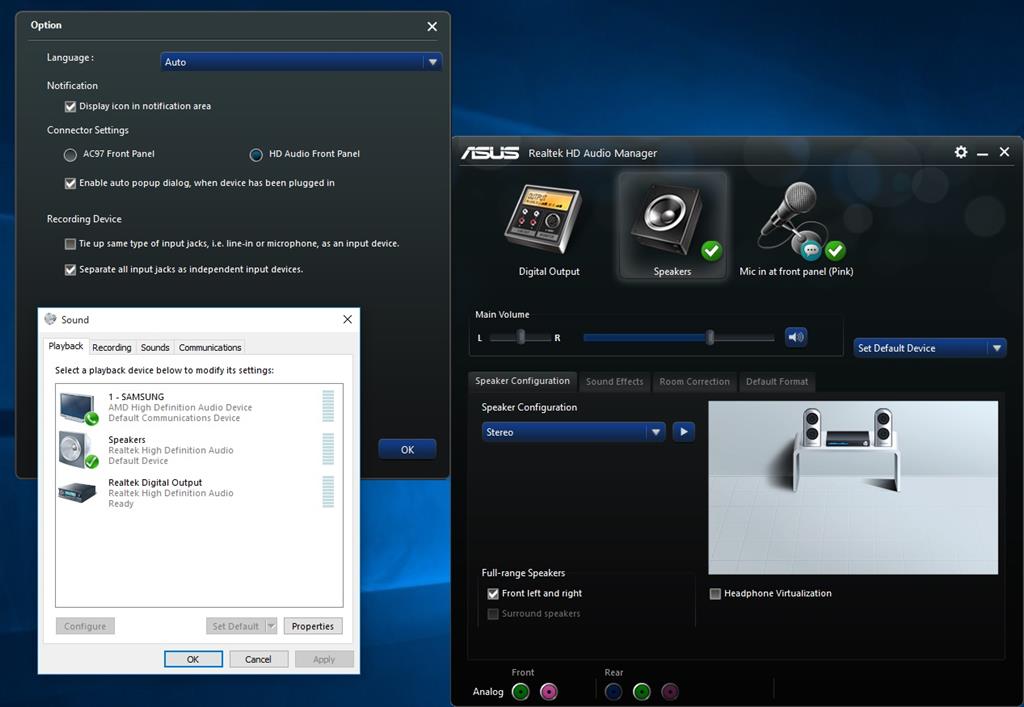Screen dimensions: 1024x707
Task: Click the blue rear analog jack
Action: point(613,691)
